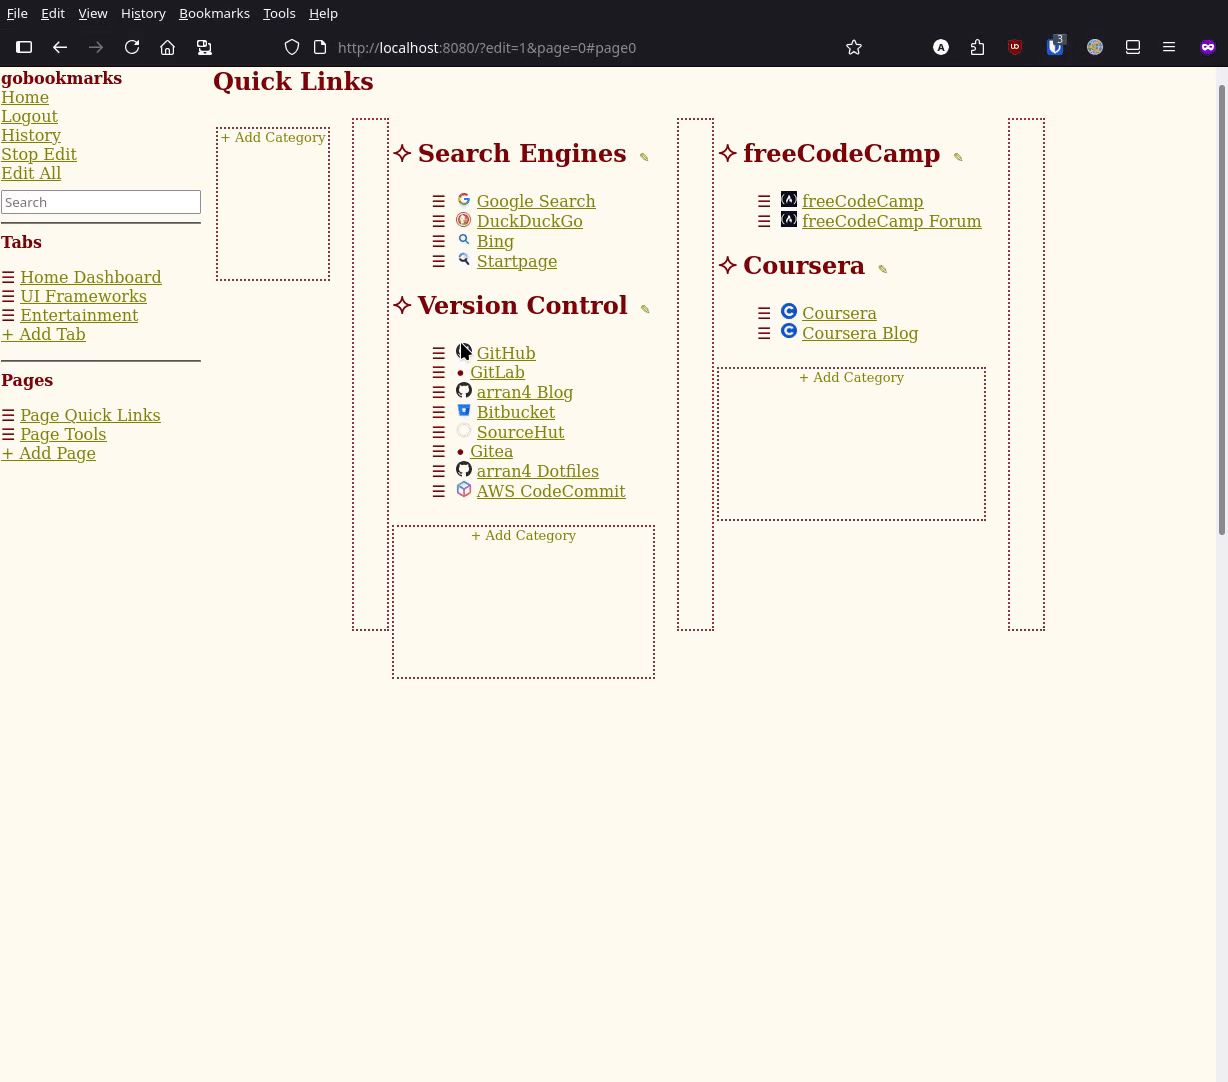This screenshot has height=1082, width=1228.
Task: Add a category in the leftmost empty column
Action: pos(273,138)
